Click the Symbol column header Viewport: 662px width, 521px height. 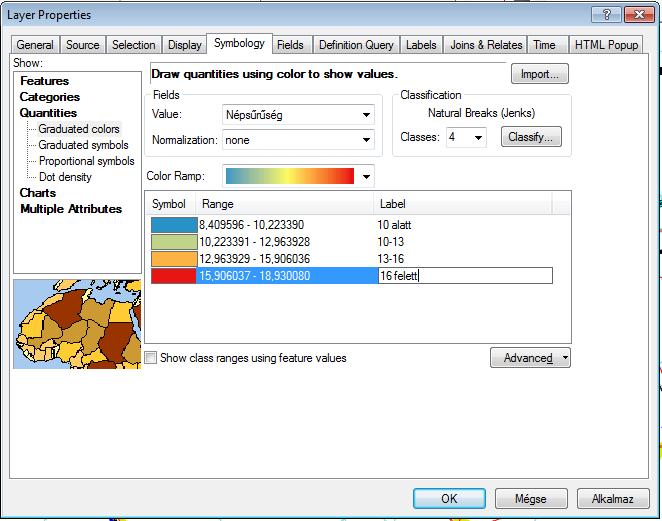tap(170, 204)
